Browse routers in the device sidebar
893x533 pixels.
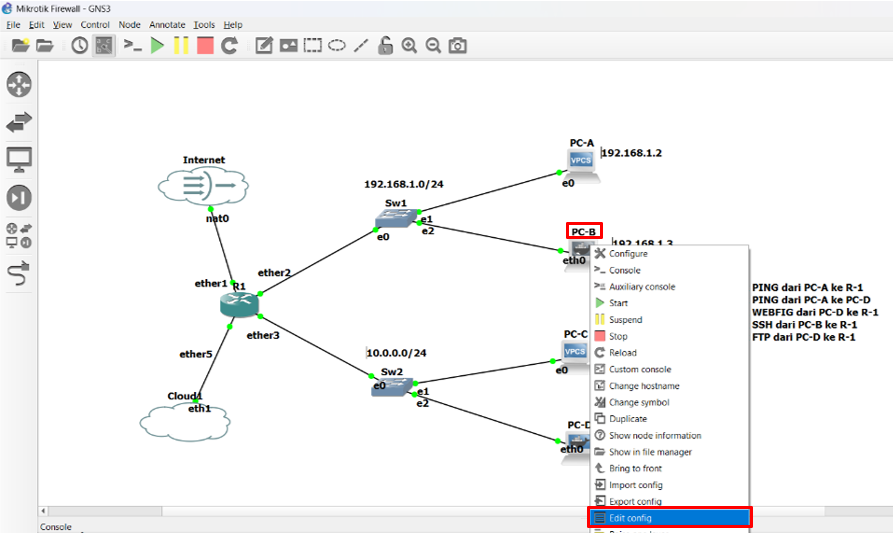coord(19,85)
